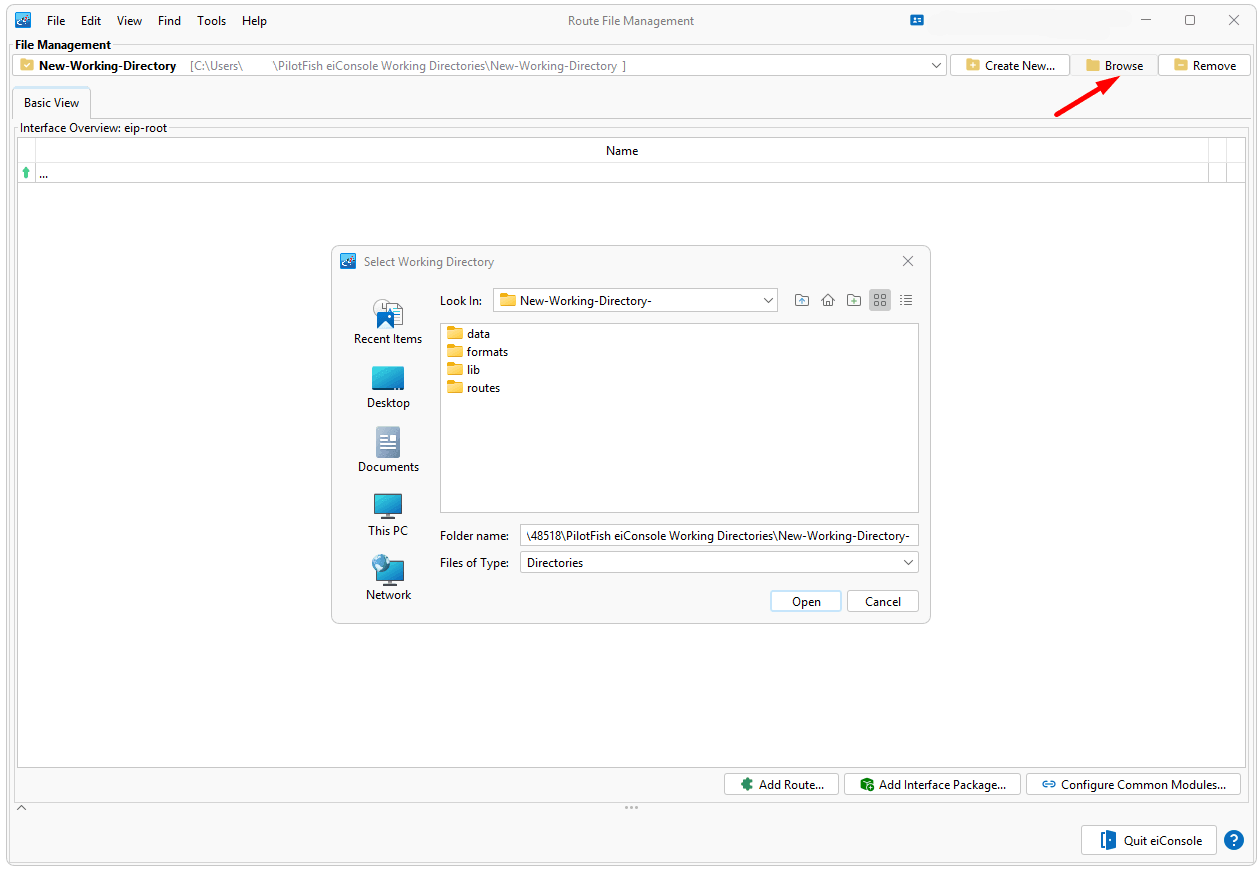Click Quit eiConsole button

pyautogui.click(x=1149, y=840)
